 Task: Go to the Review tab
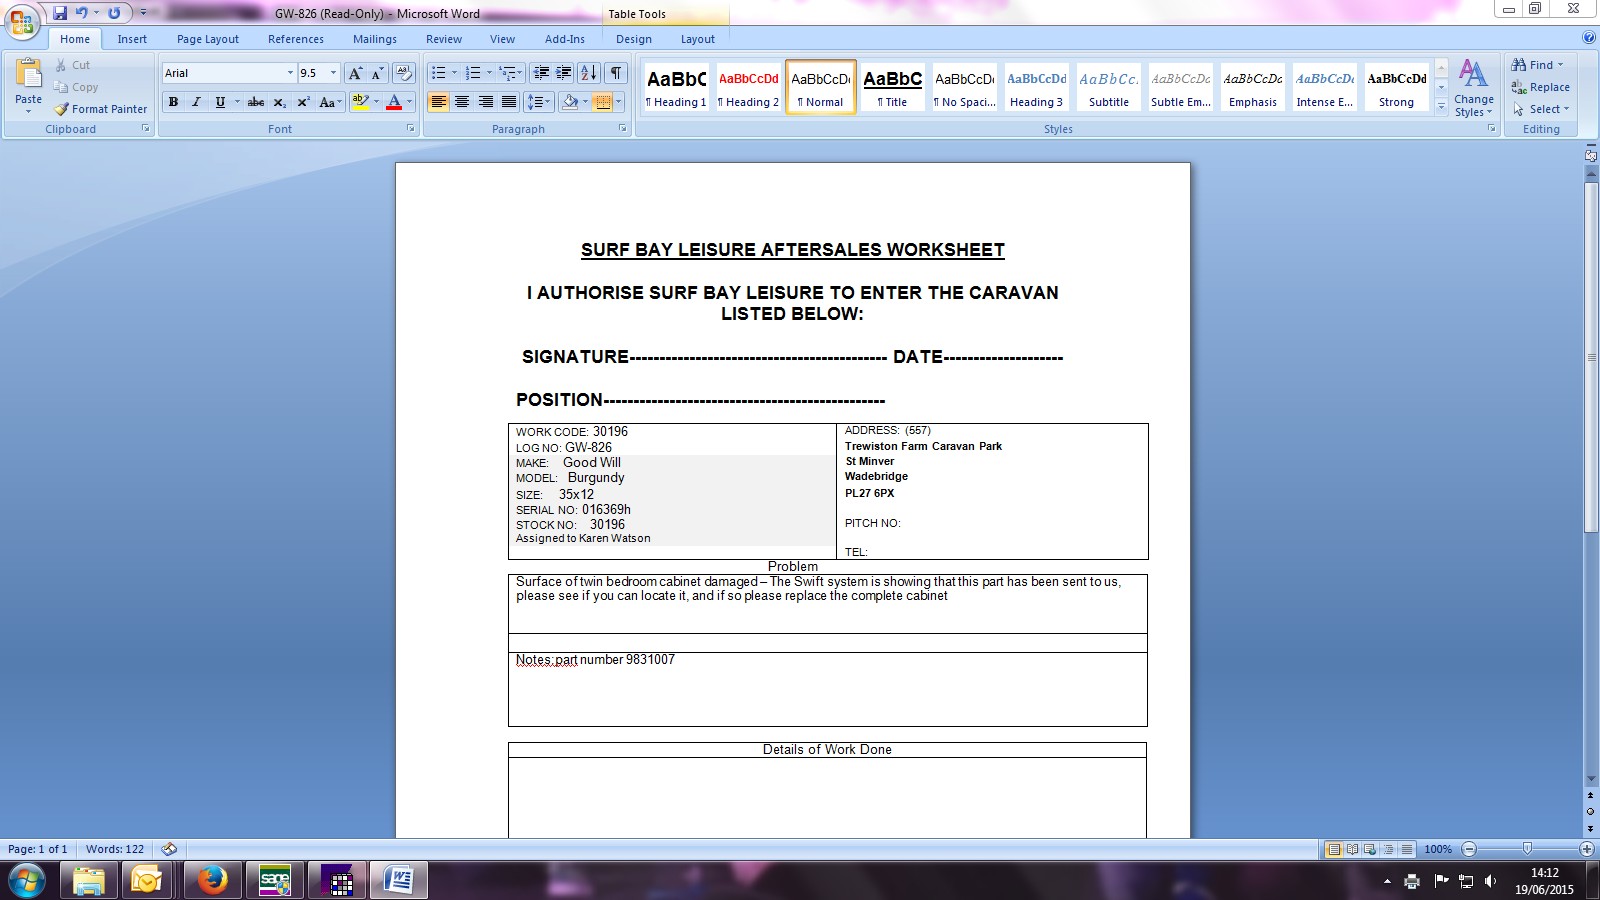coord(444,39)
